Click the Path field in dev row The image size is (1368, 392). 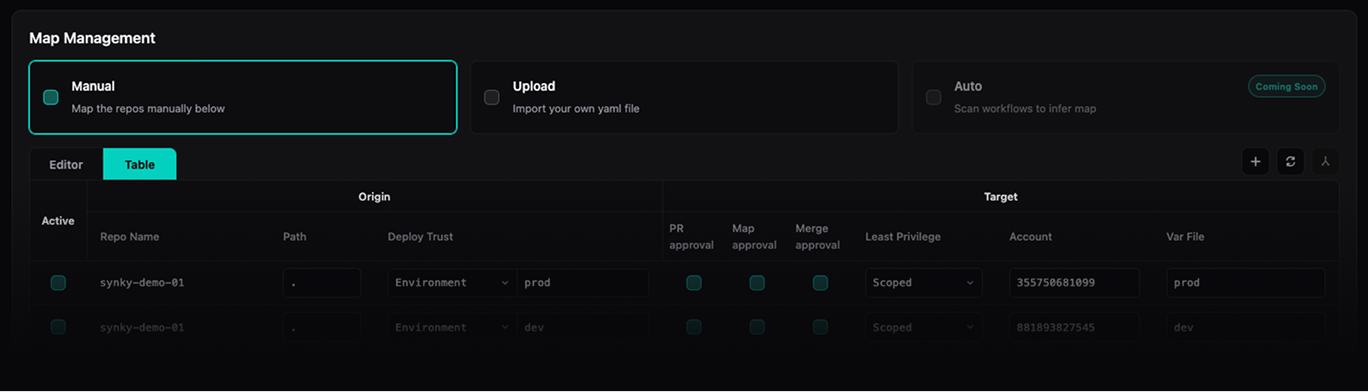click(322, 327)
